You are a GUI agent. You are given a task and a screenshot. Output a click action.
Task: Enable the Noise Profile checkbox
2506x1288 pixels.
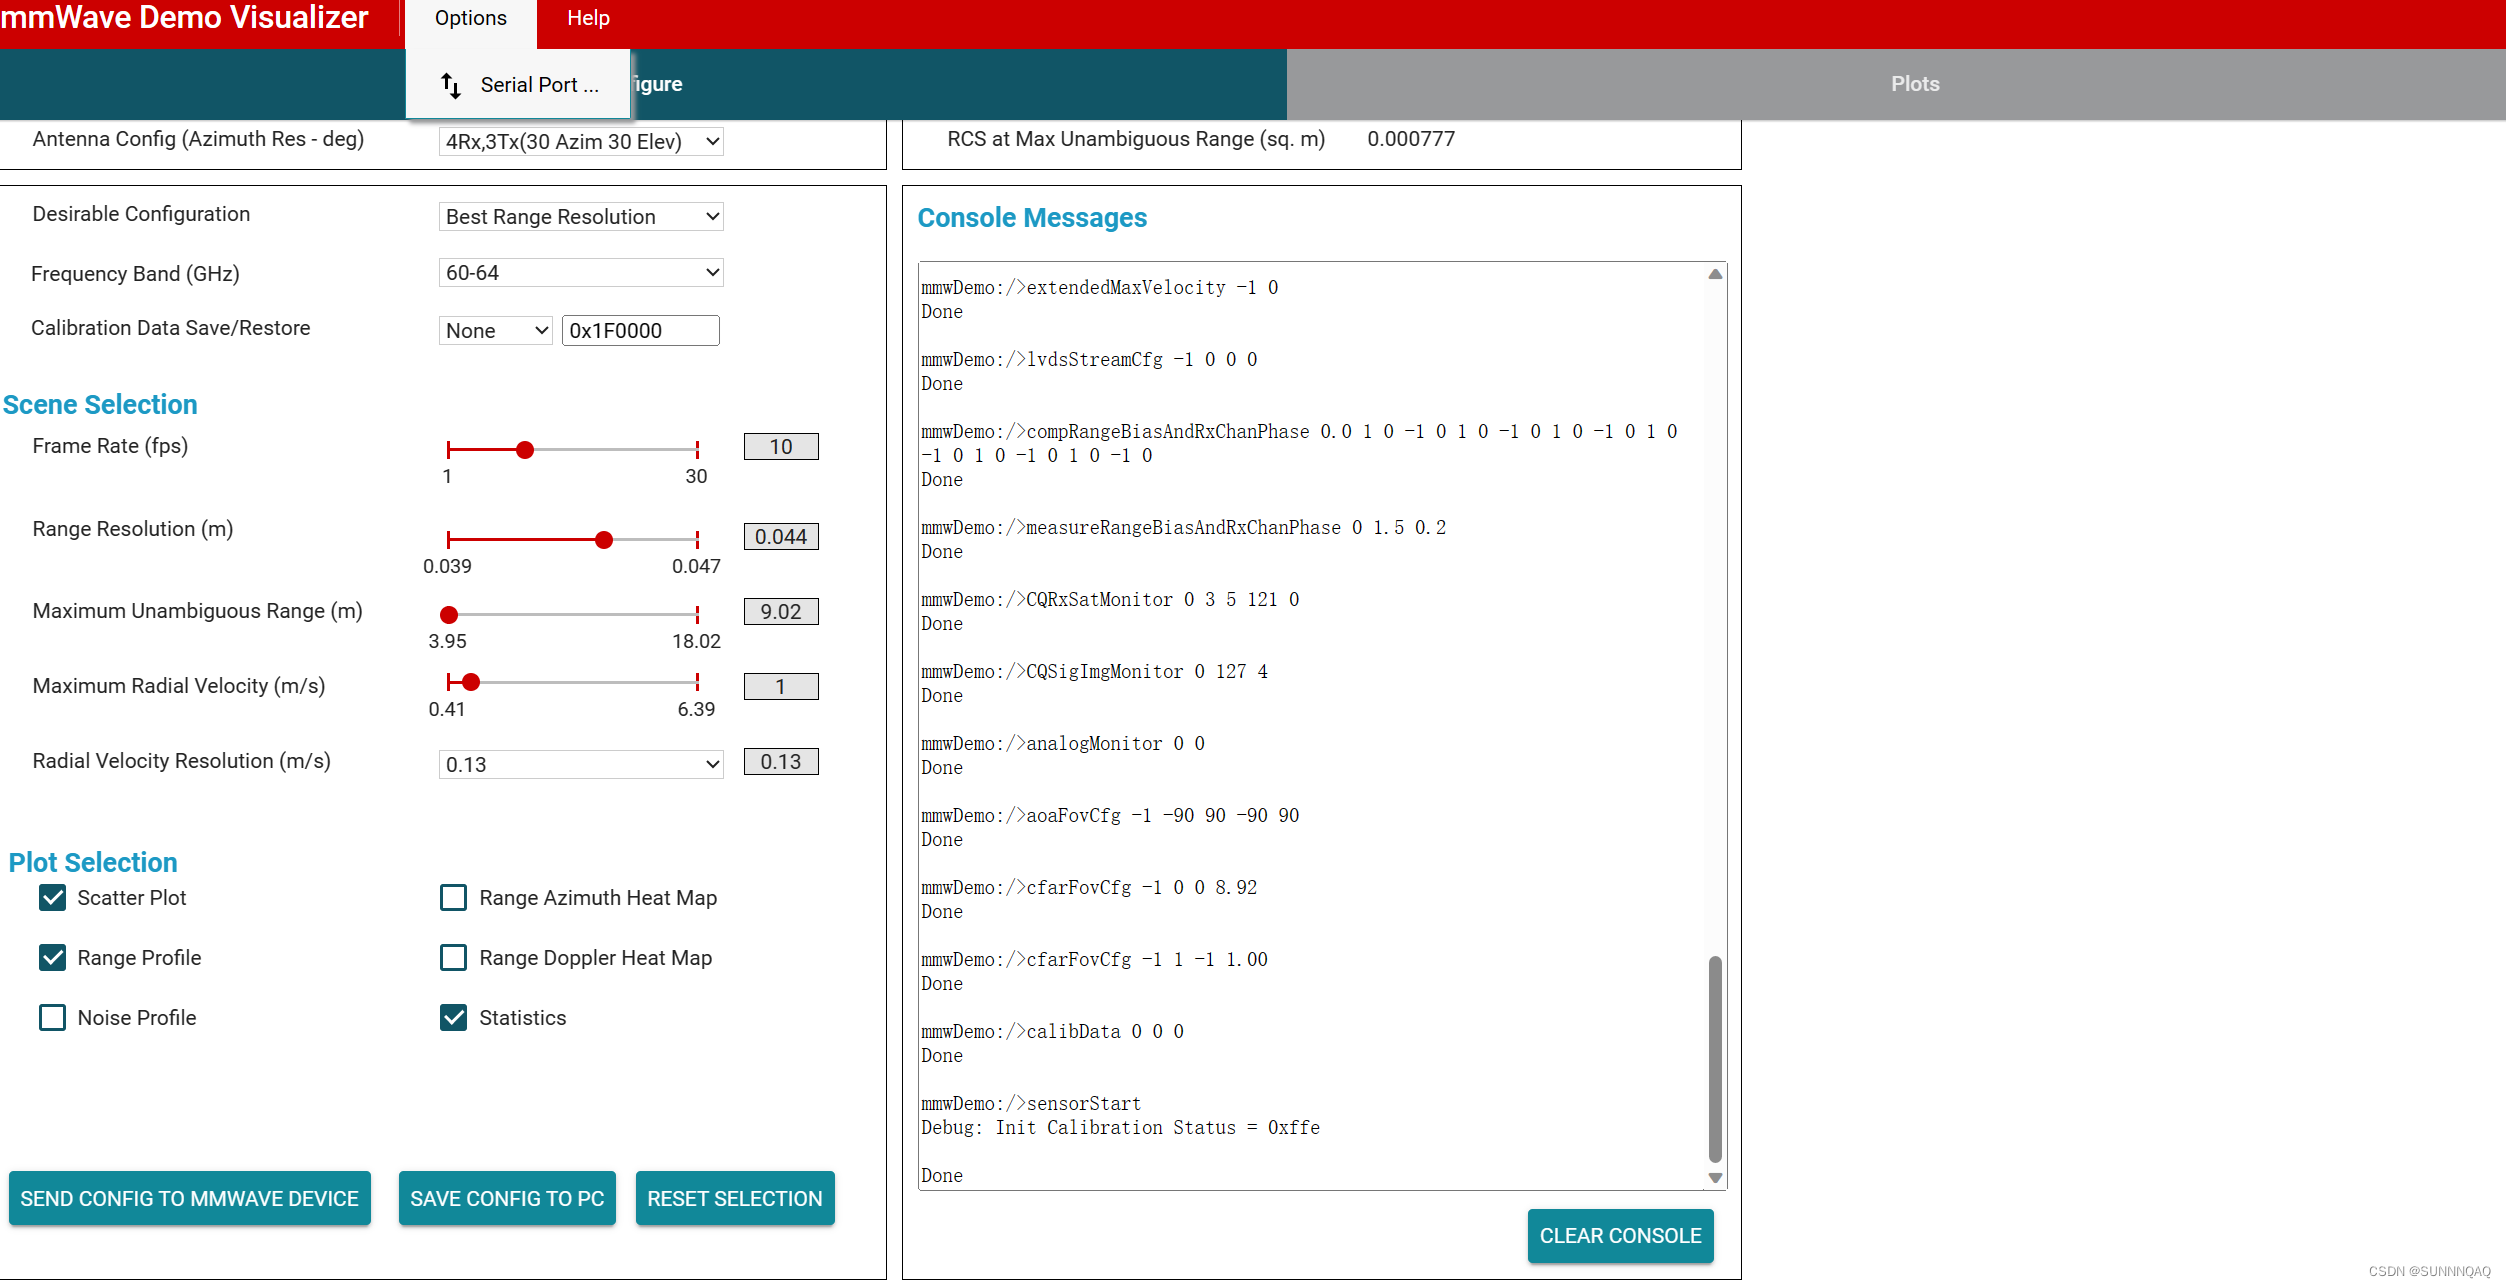click(x=52, y=1018)
